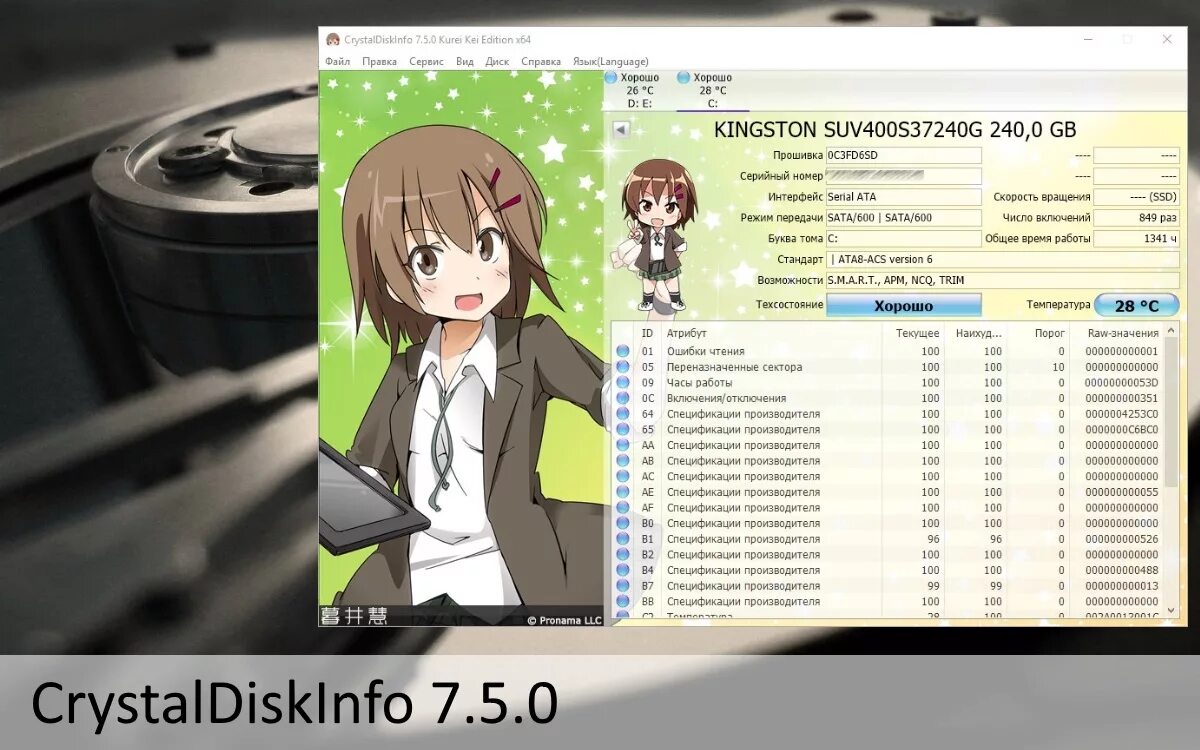The width and height of the screenshot is (1200, 750).
Task: Click the features field S.M.A.R.T., APM, NCQ, TRIM
Action: [x=1003, y=281]
